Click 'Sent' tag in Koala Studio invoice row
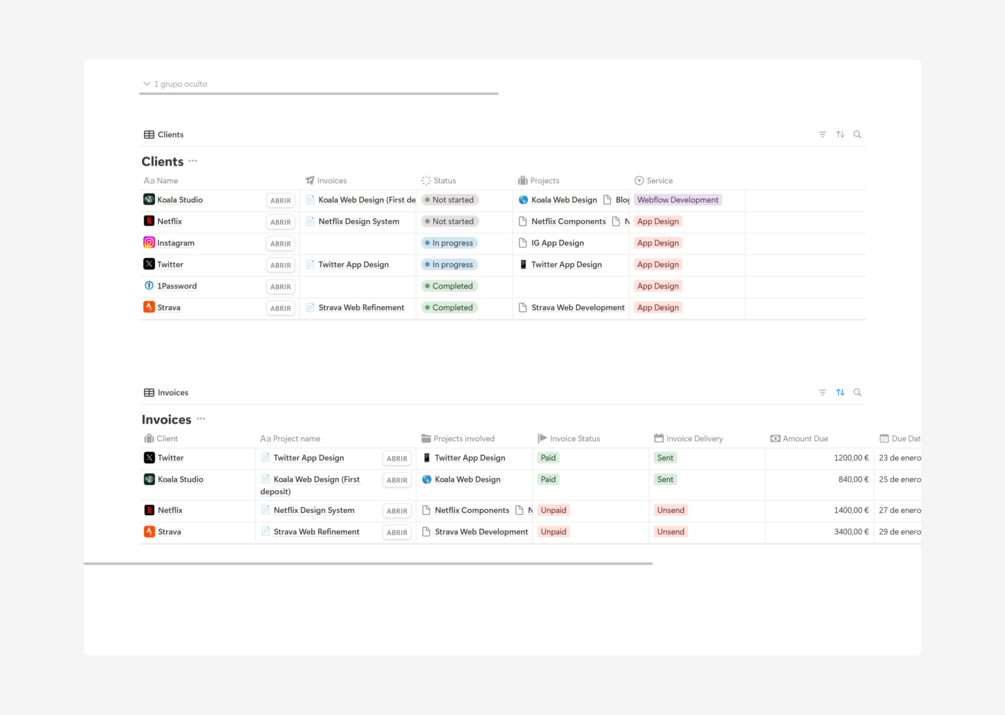 coord(665,479)
